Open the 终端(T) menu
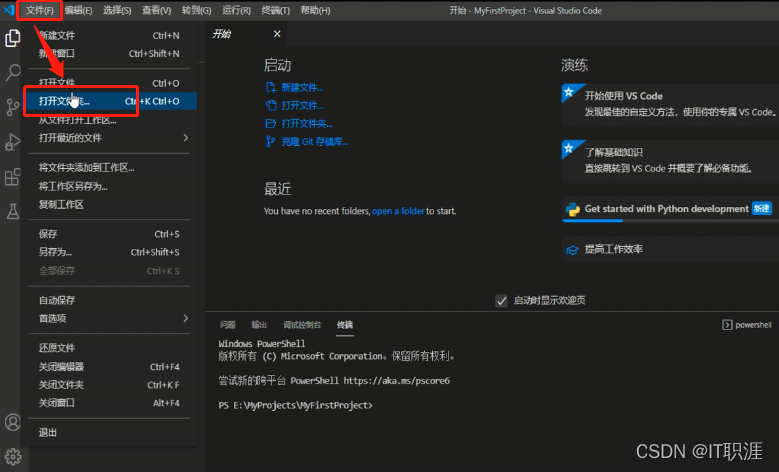Viewport: 779px width, 472px height. (275, 10)
